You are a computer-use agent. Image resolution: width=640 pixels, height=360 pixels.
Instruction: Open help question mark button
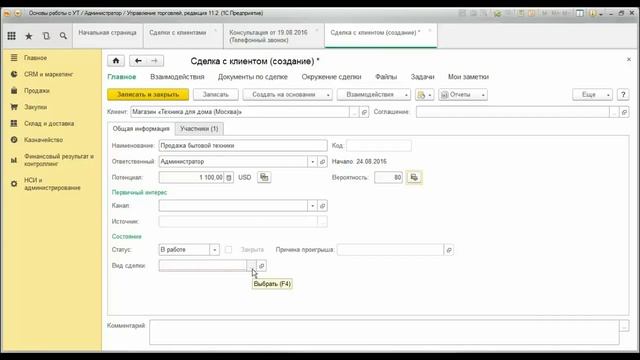point(623,95)
